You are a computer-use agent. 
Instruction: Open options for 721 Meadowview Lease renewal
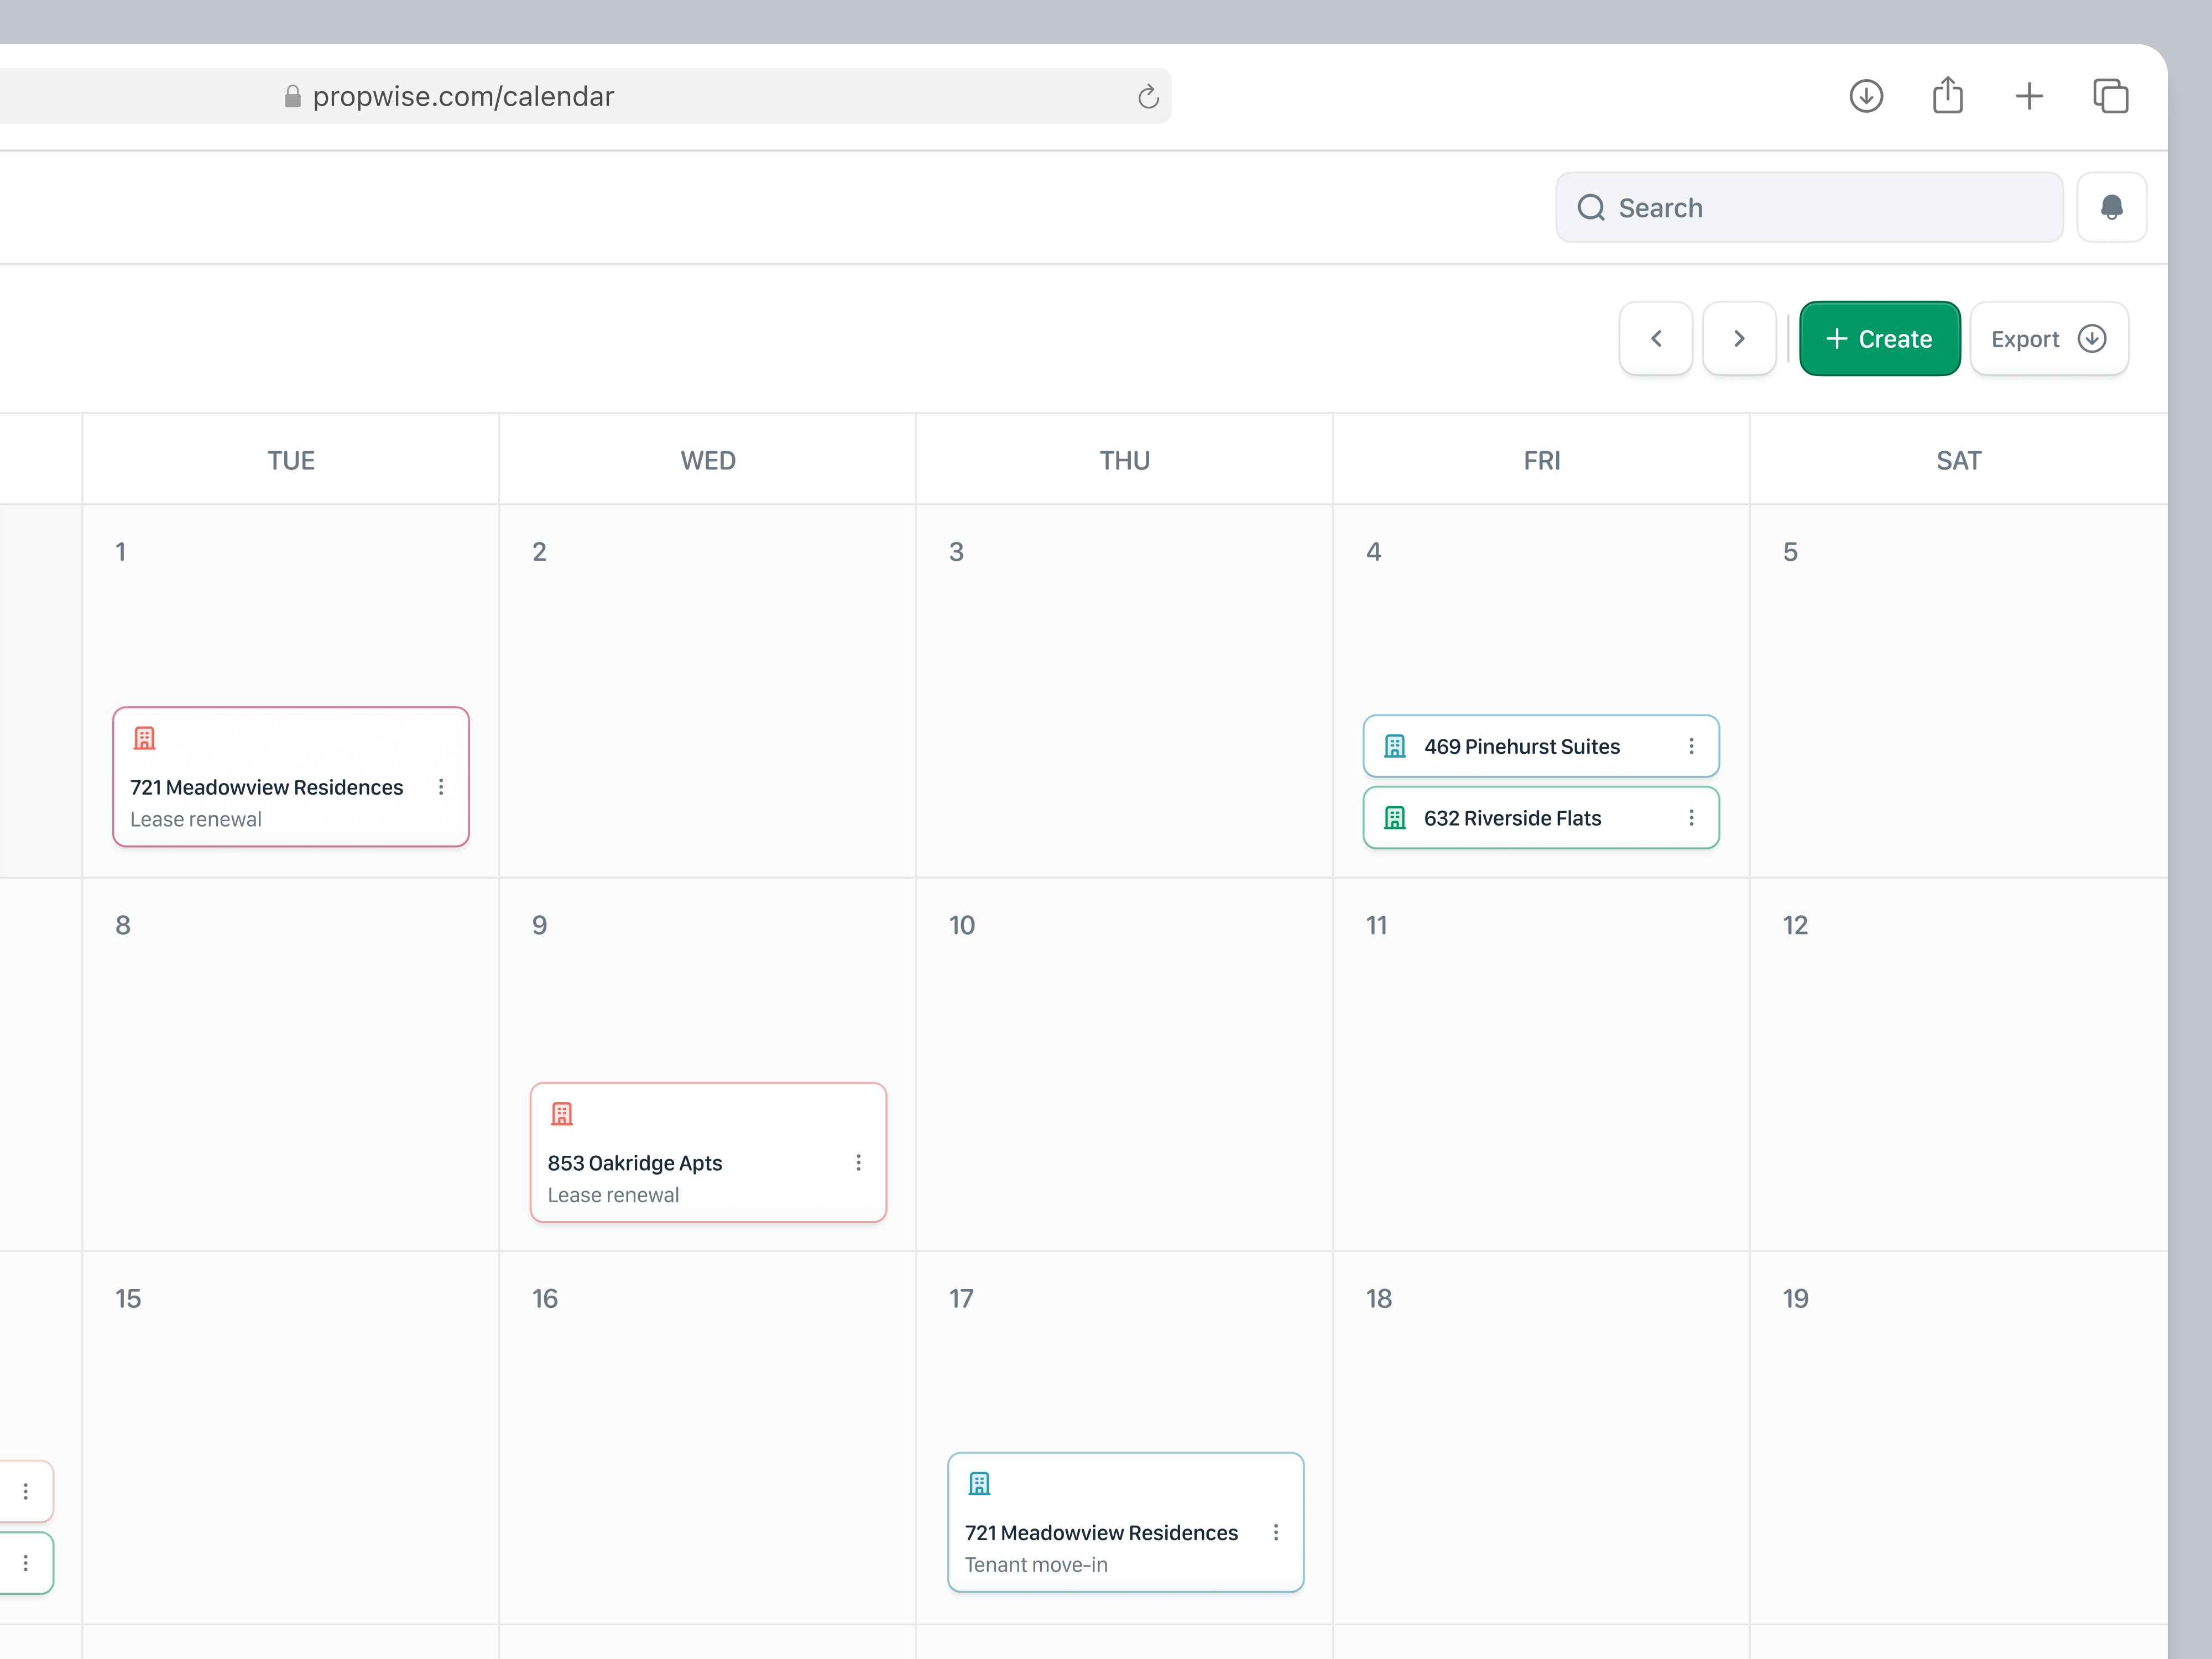pyautogui.click(x=441, y=787)
